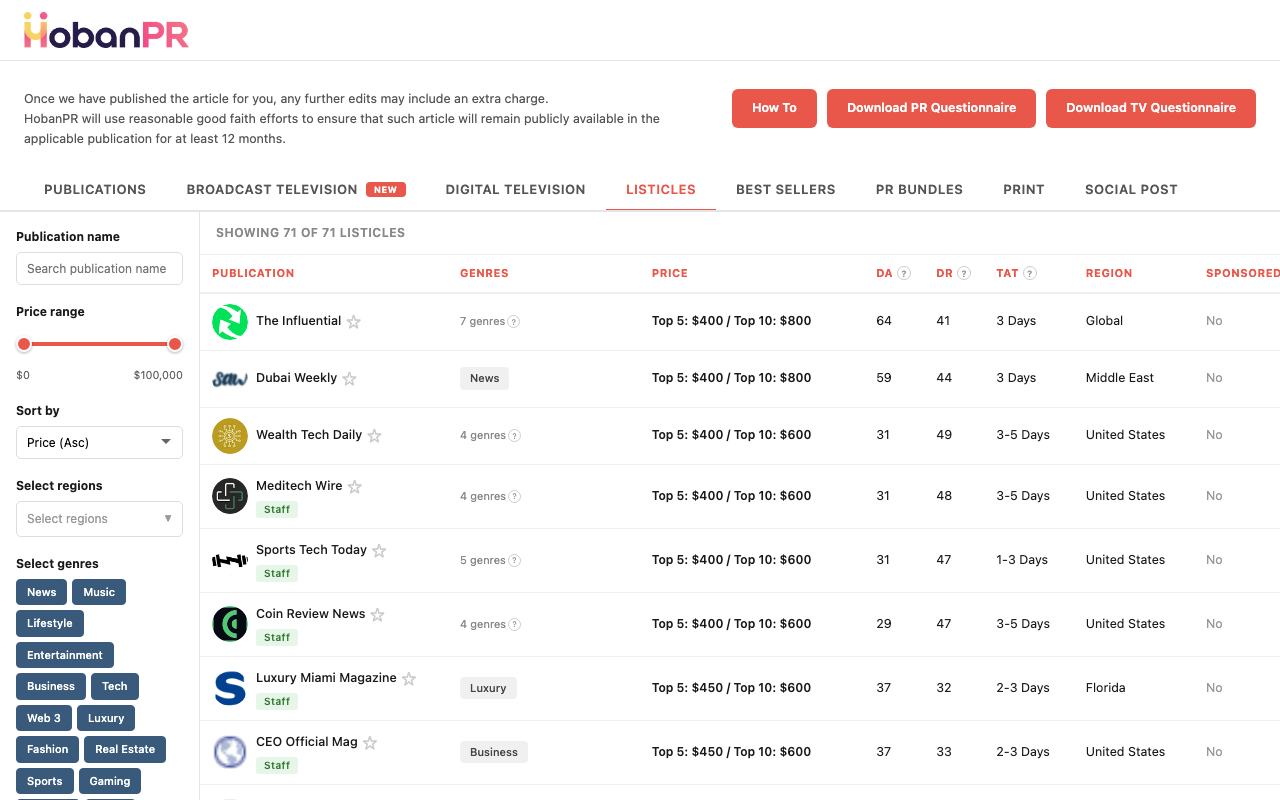Open the TAT question mark icon

(1031, 273)
